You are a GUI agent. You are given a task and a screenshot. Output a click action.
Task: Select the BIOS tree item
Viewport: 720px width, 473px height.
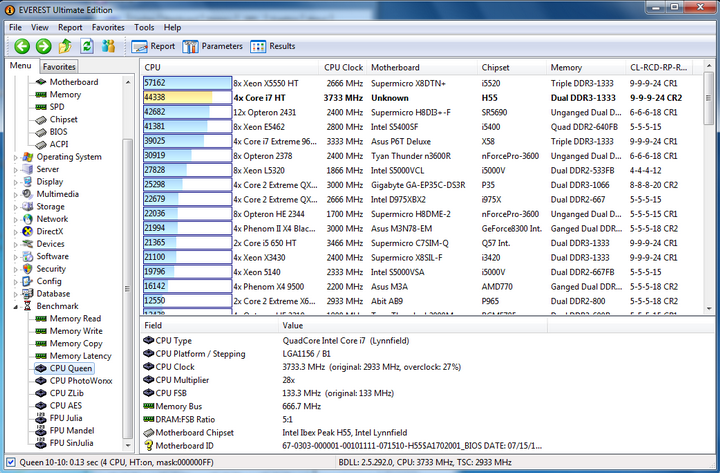58,132
